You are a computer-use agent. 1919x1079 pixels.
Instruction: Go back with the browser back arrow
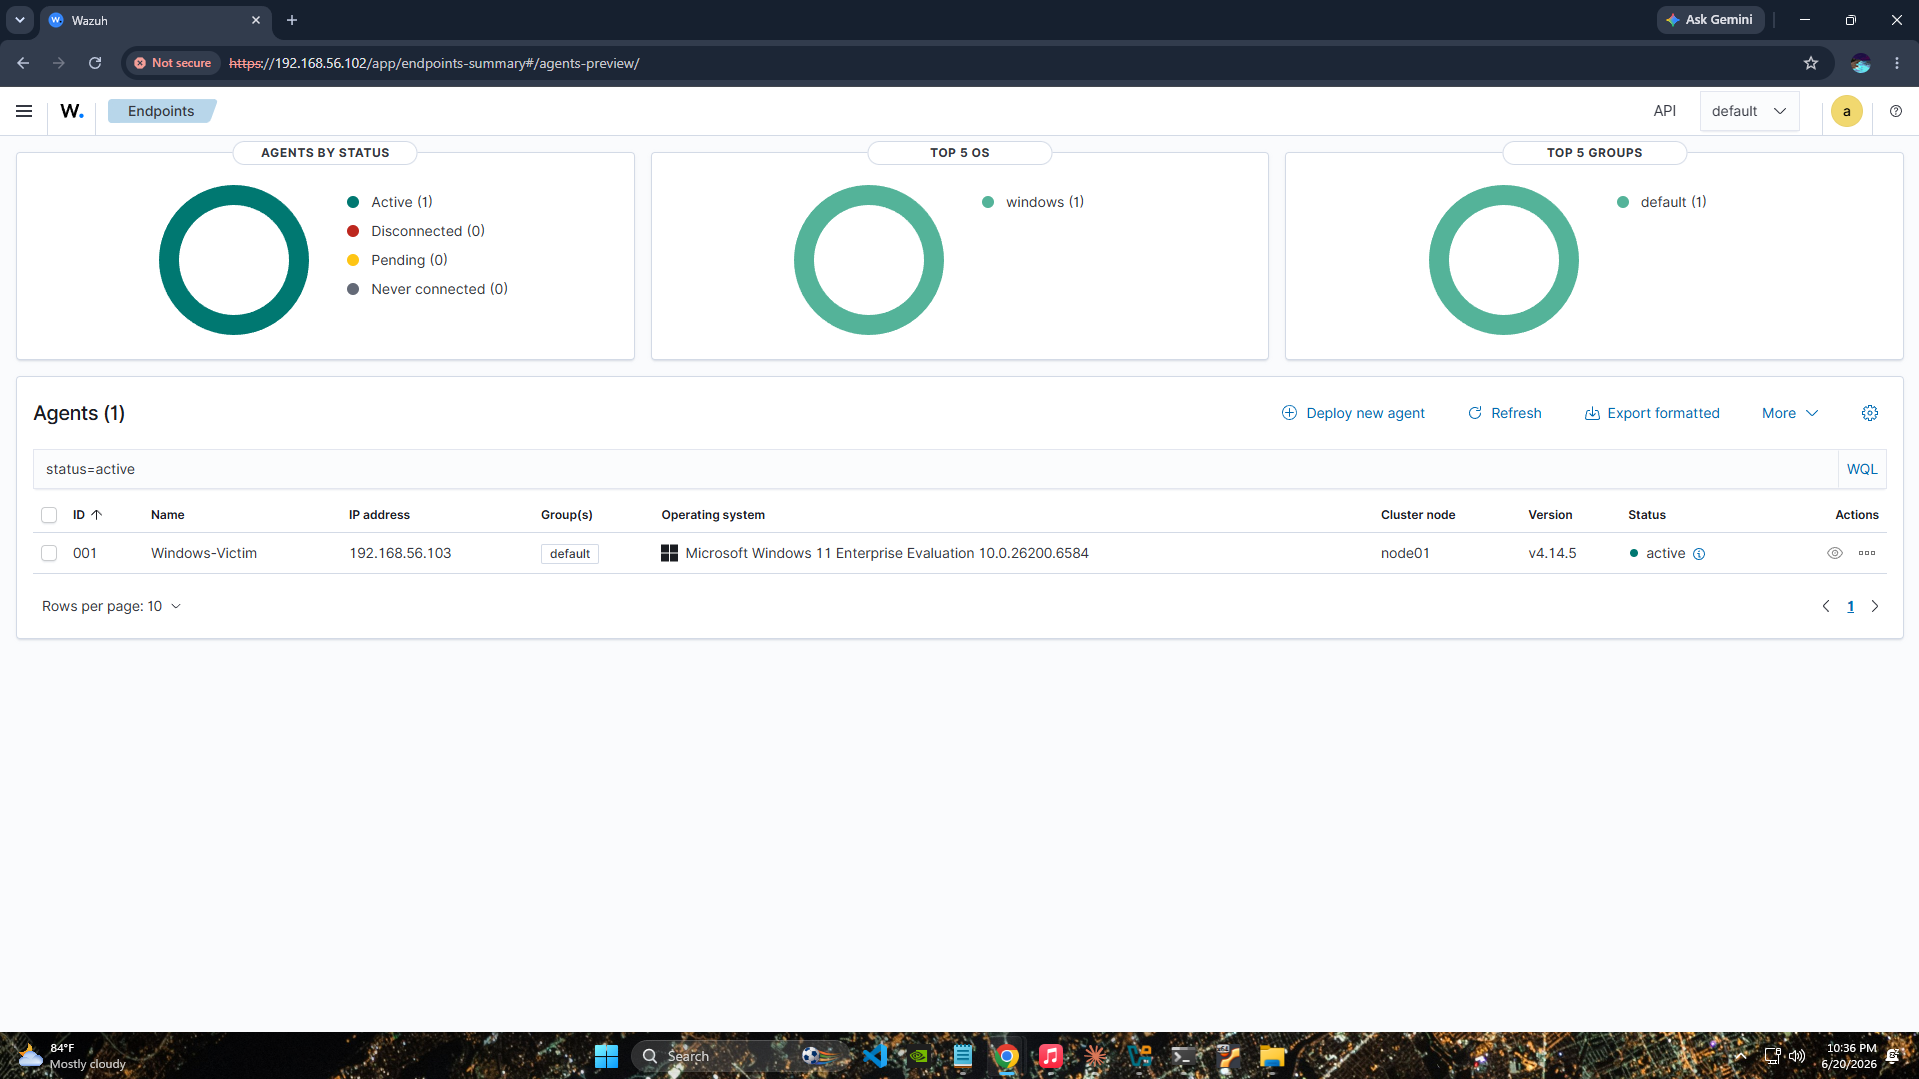(23, 63)
